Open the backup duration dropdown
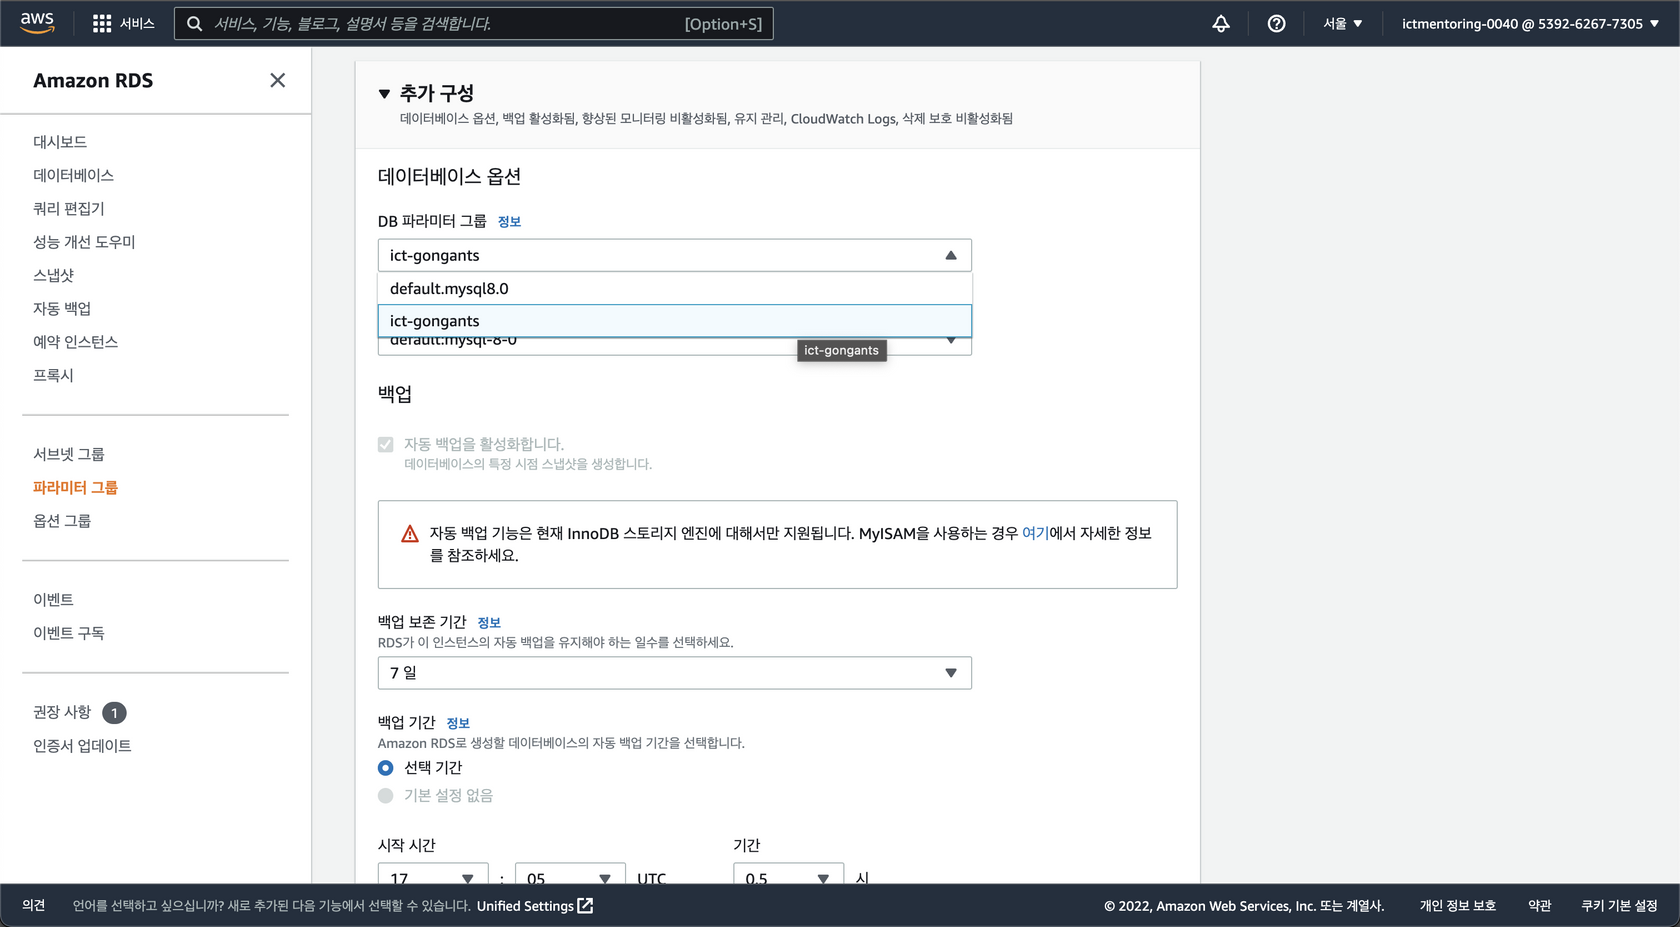 (x=788, y=873)
